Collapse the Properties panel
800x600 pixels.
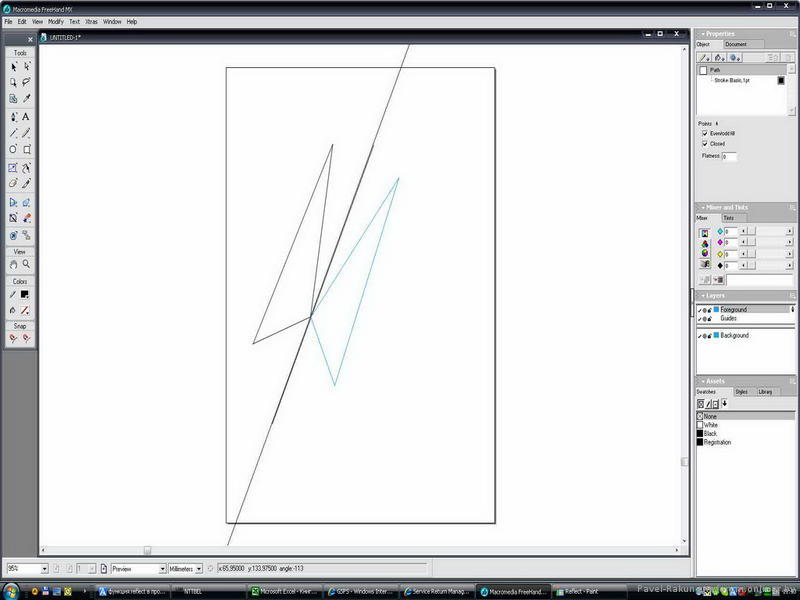coord(703,34)
